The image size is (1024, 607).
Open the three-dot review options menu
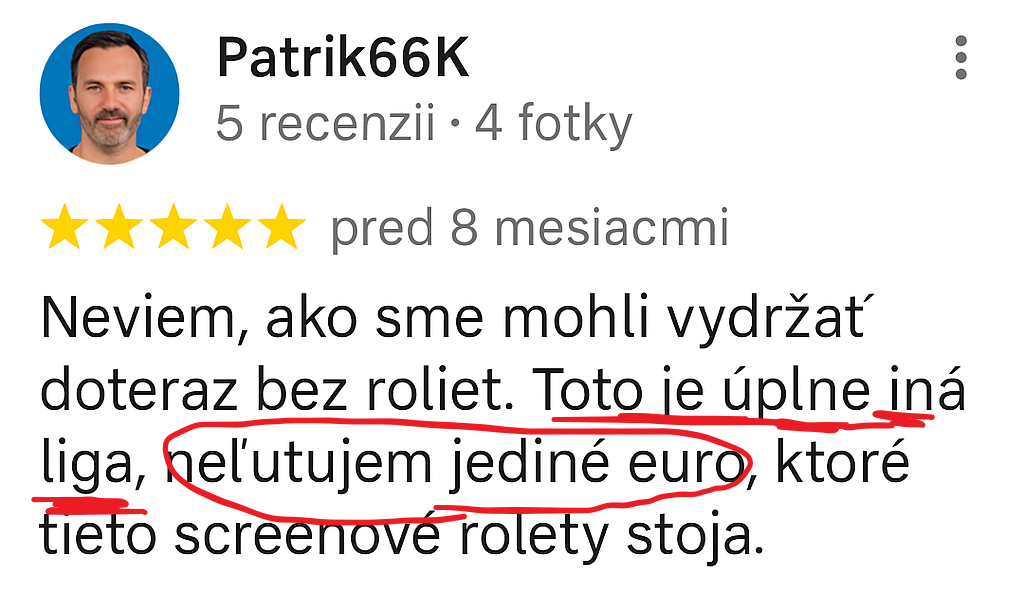click(960, 58)
